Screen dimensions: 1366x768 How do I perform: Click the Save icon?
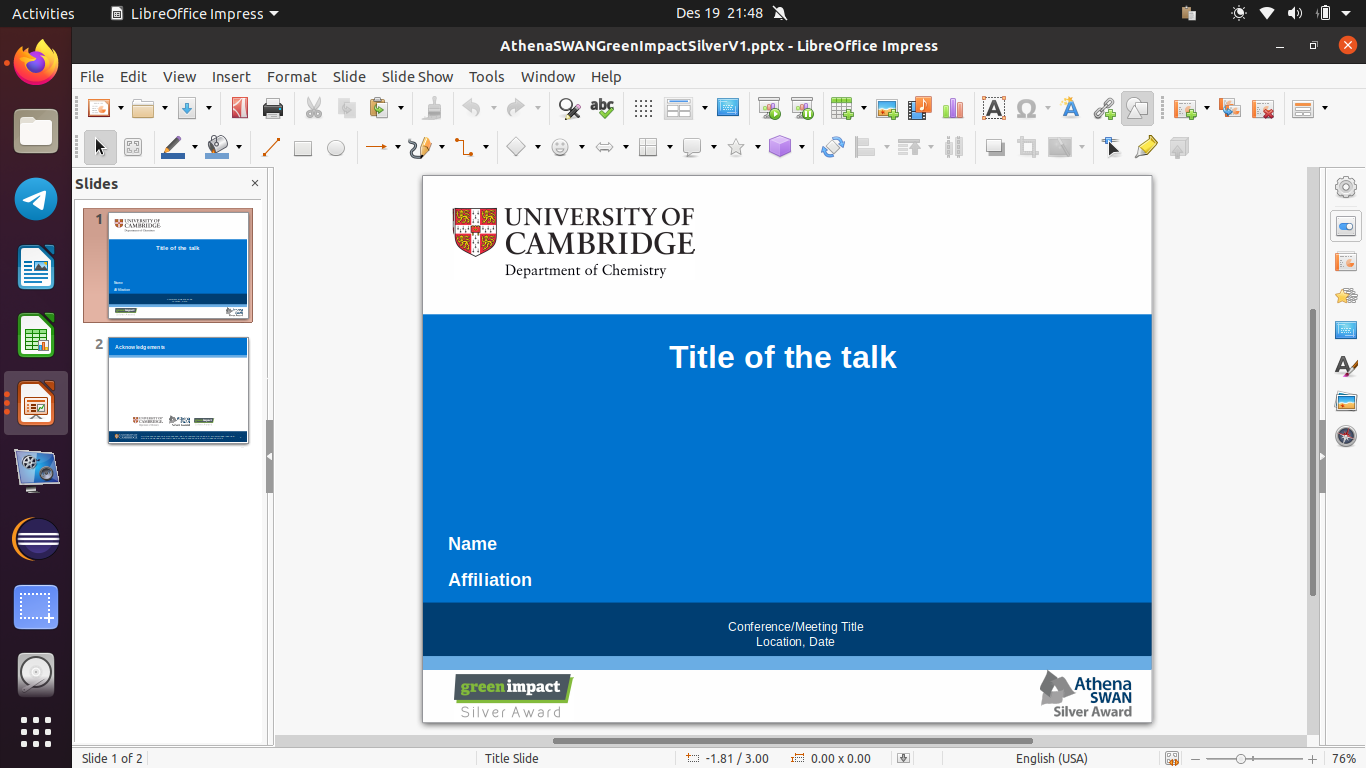pyautogui.click(x=187, y=108)
